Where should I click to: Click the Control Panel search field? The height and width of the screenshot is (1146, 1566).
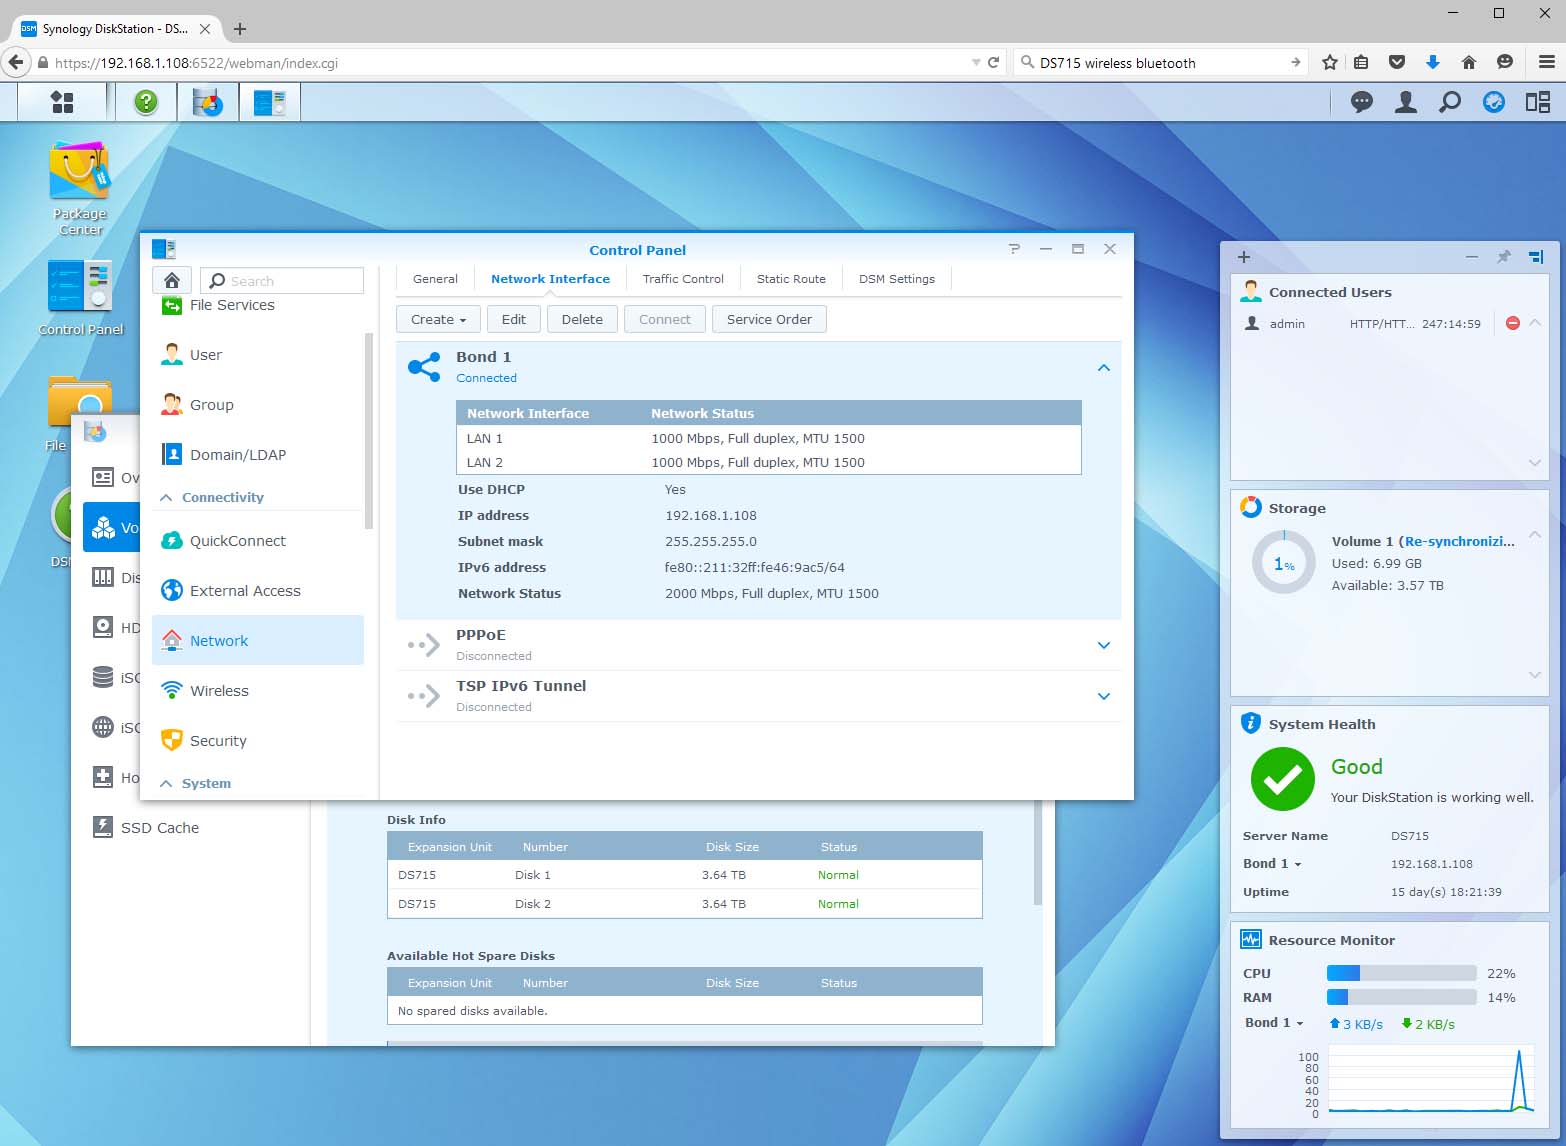tap(282, 281)
